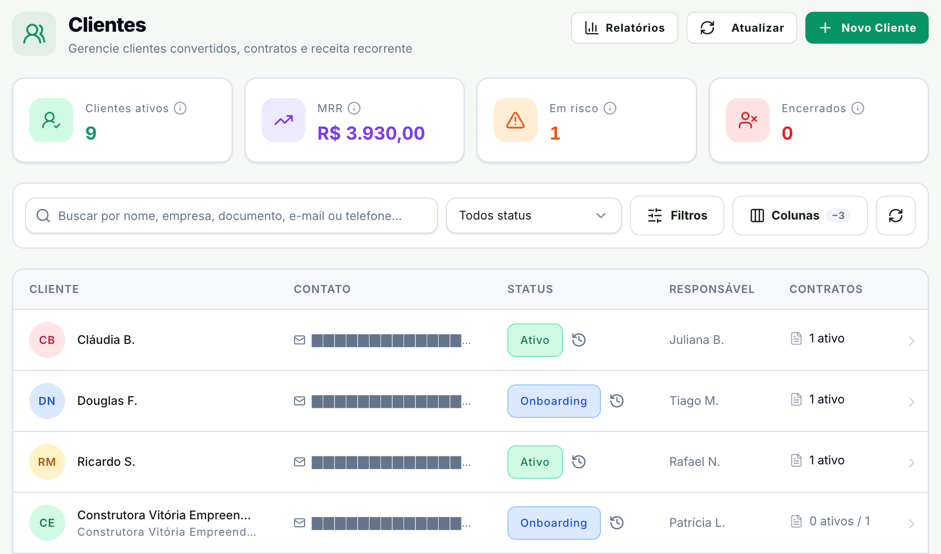Open the Todos status dropdown
Screen dimensions: 941x554
534,215
